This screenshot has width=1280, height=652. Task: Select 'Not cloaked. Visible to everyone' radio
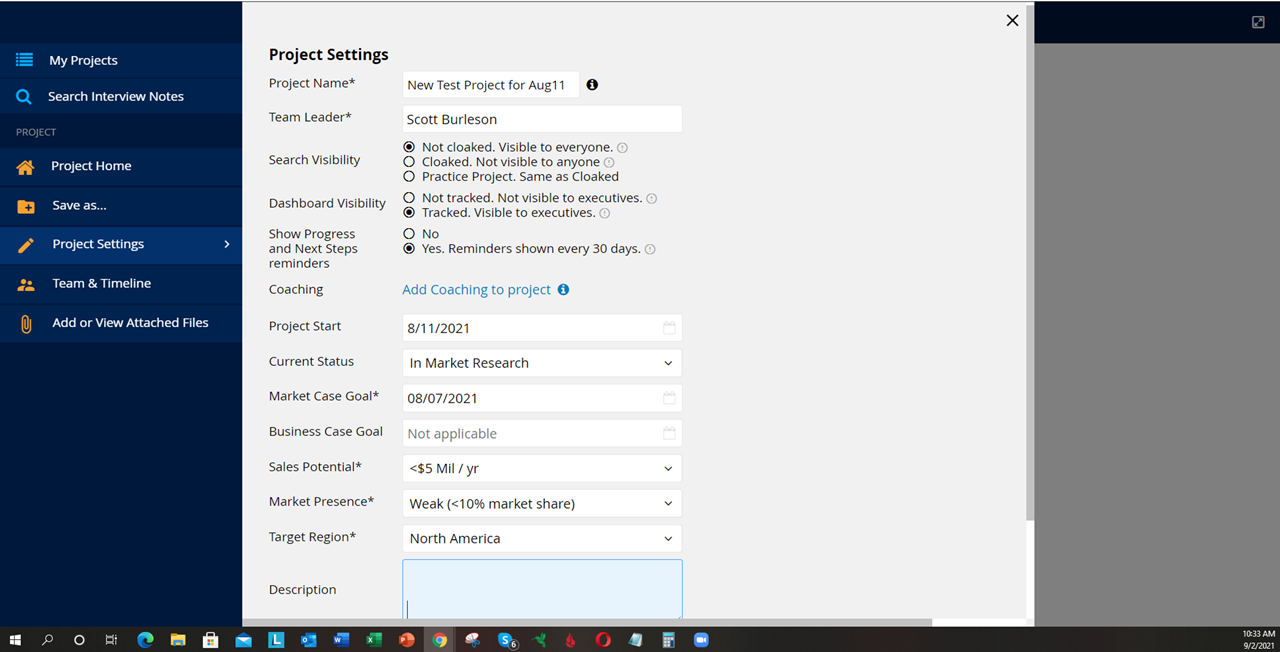click(409, 147)
